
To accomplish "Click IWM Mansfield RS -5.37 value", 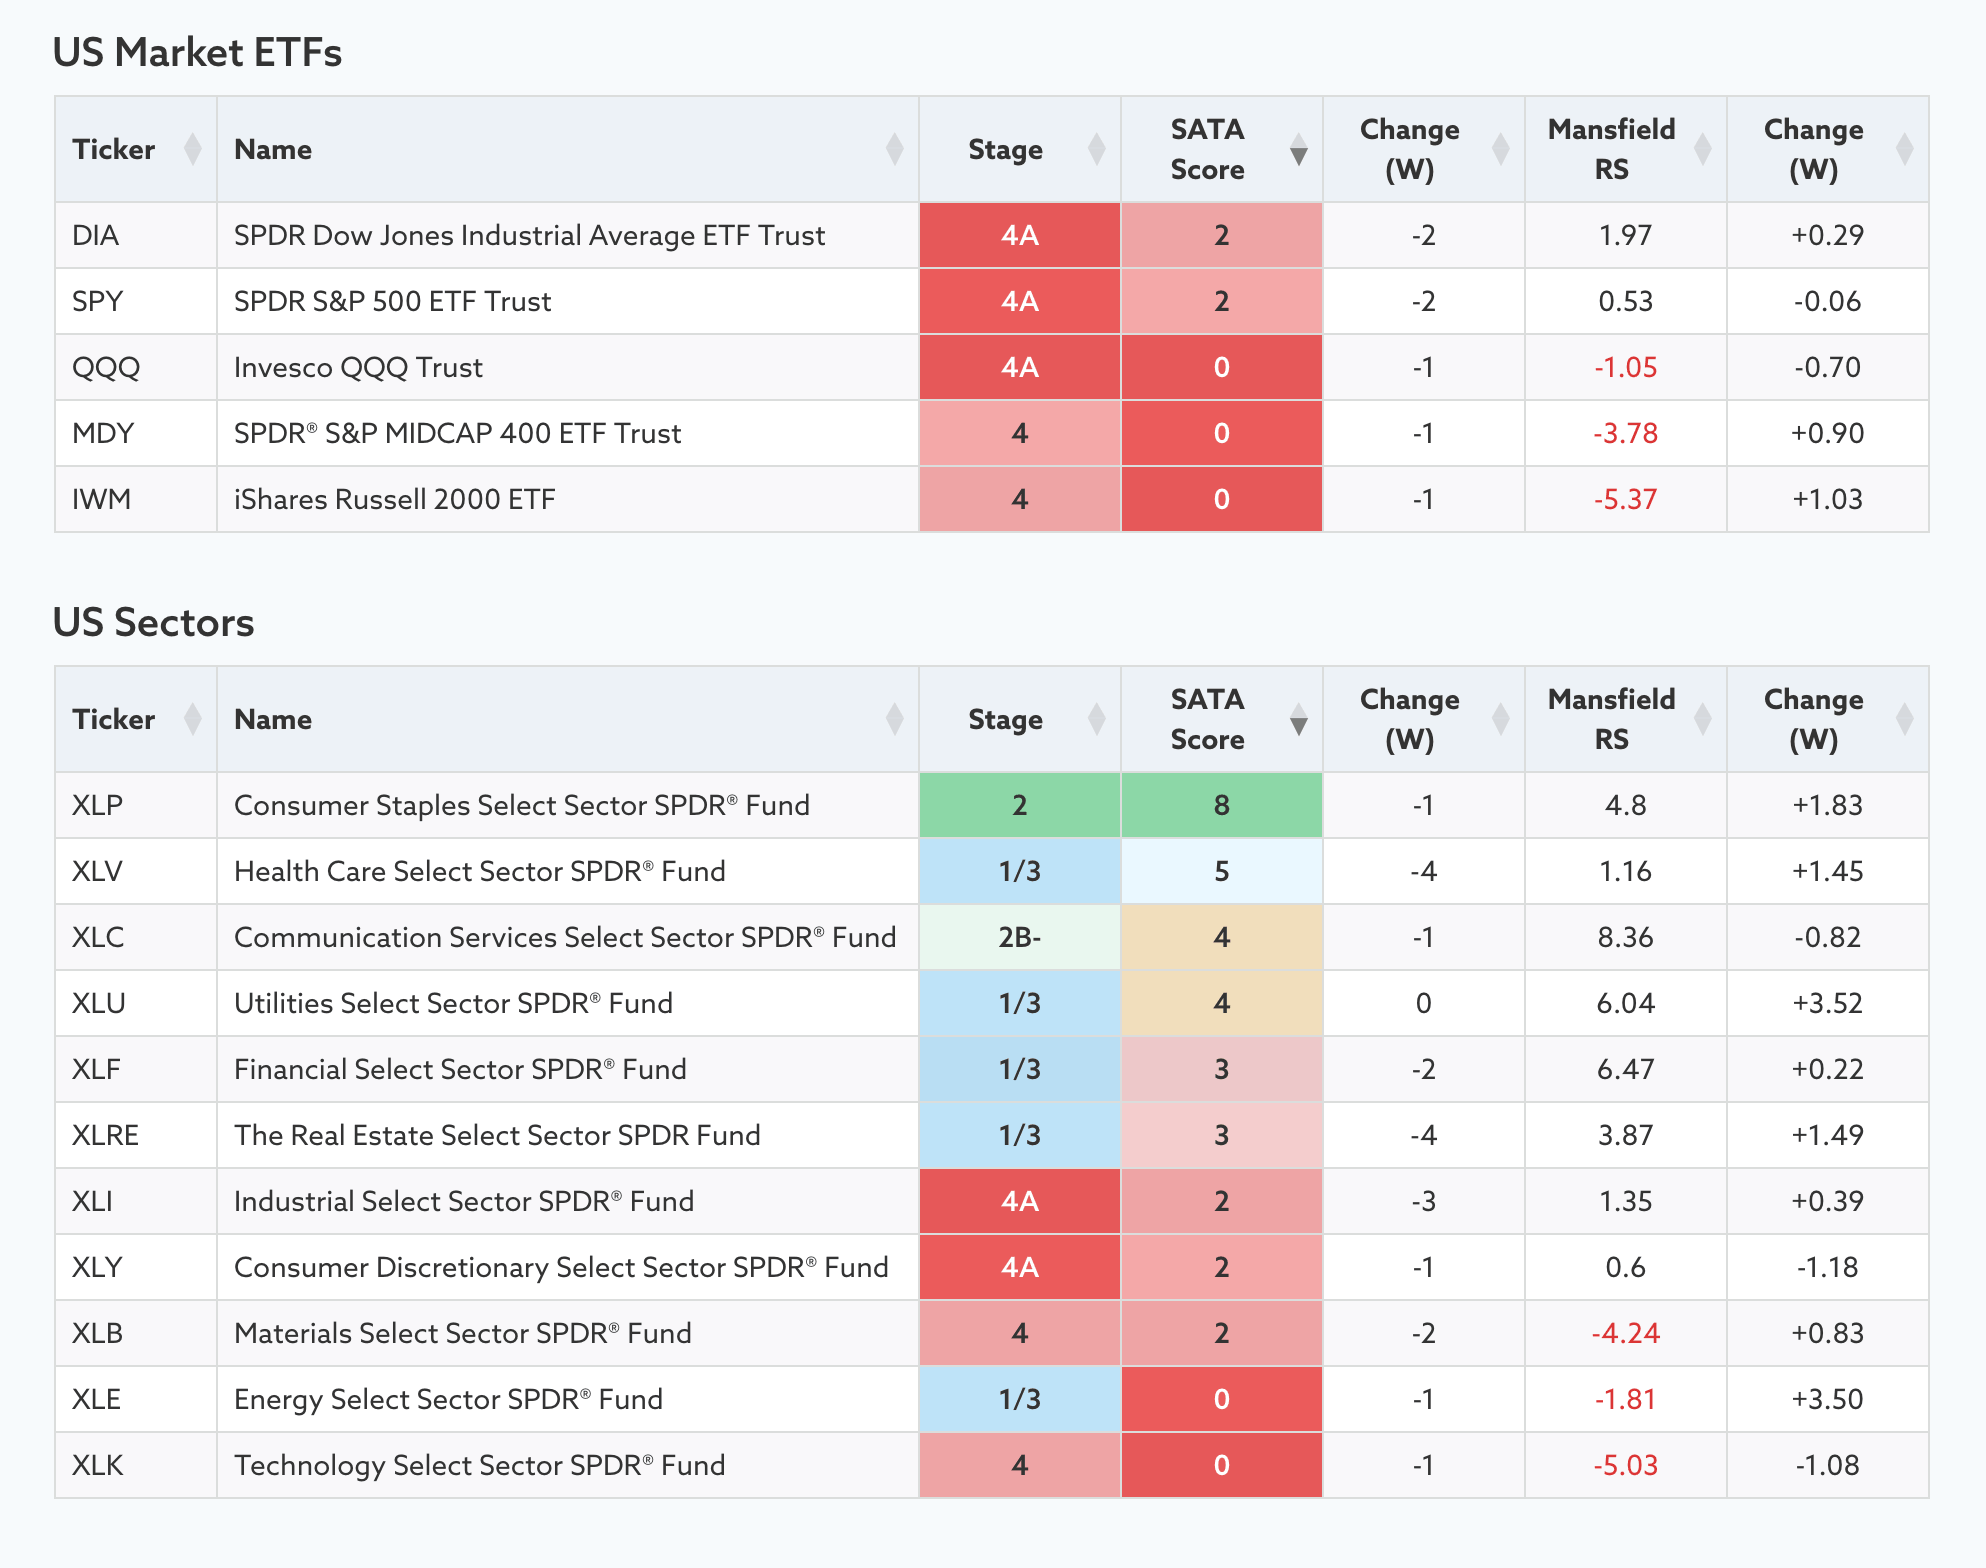I will (x=1626, y=499).
